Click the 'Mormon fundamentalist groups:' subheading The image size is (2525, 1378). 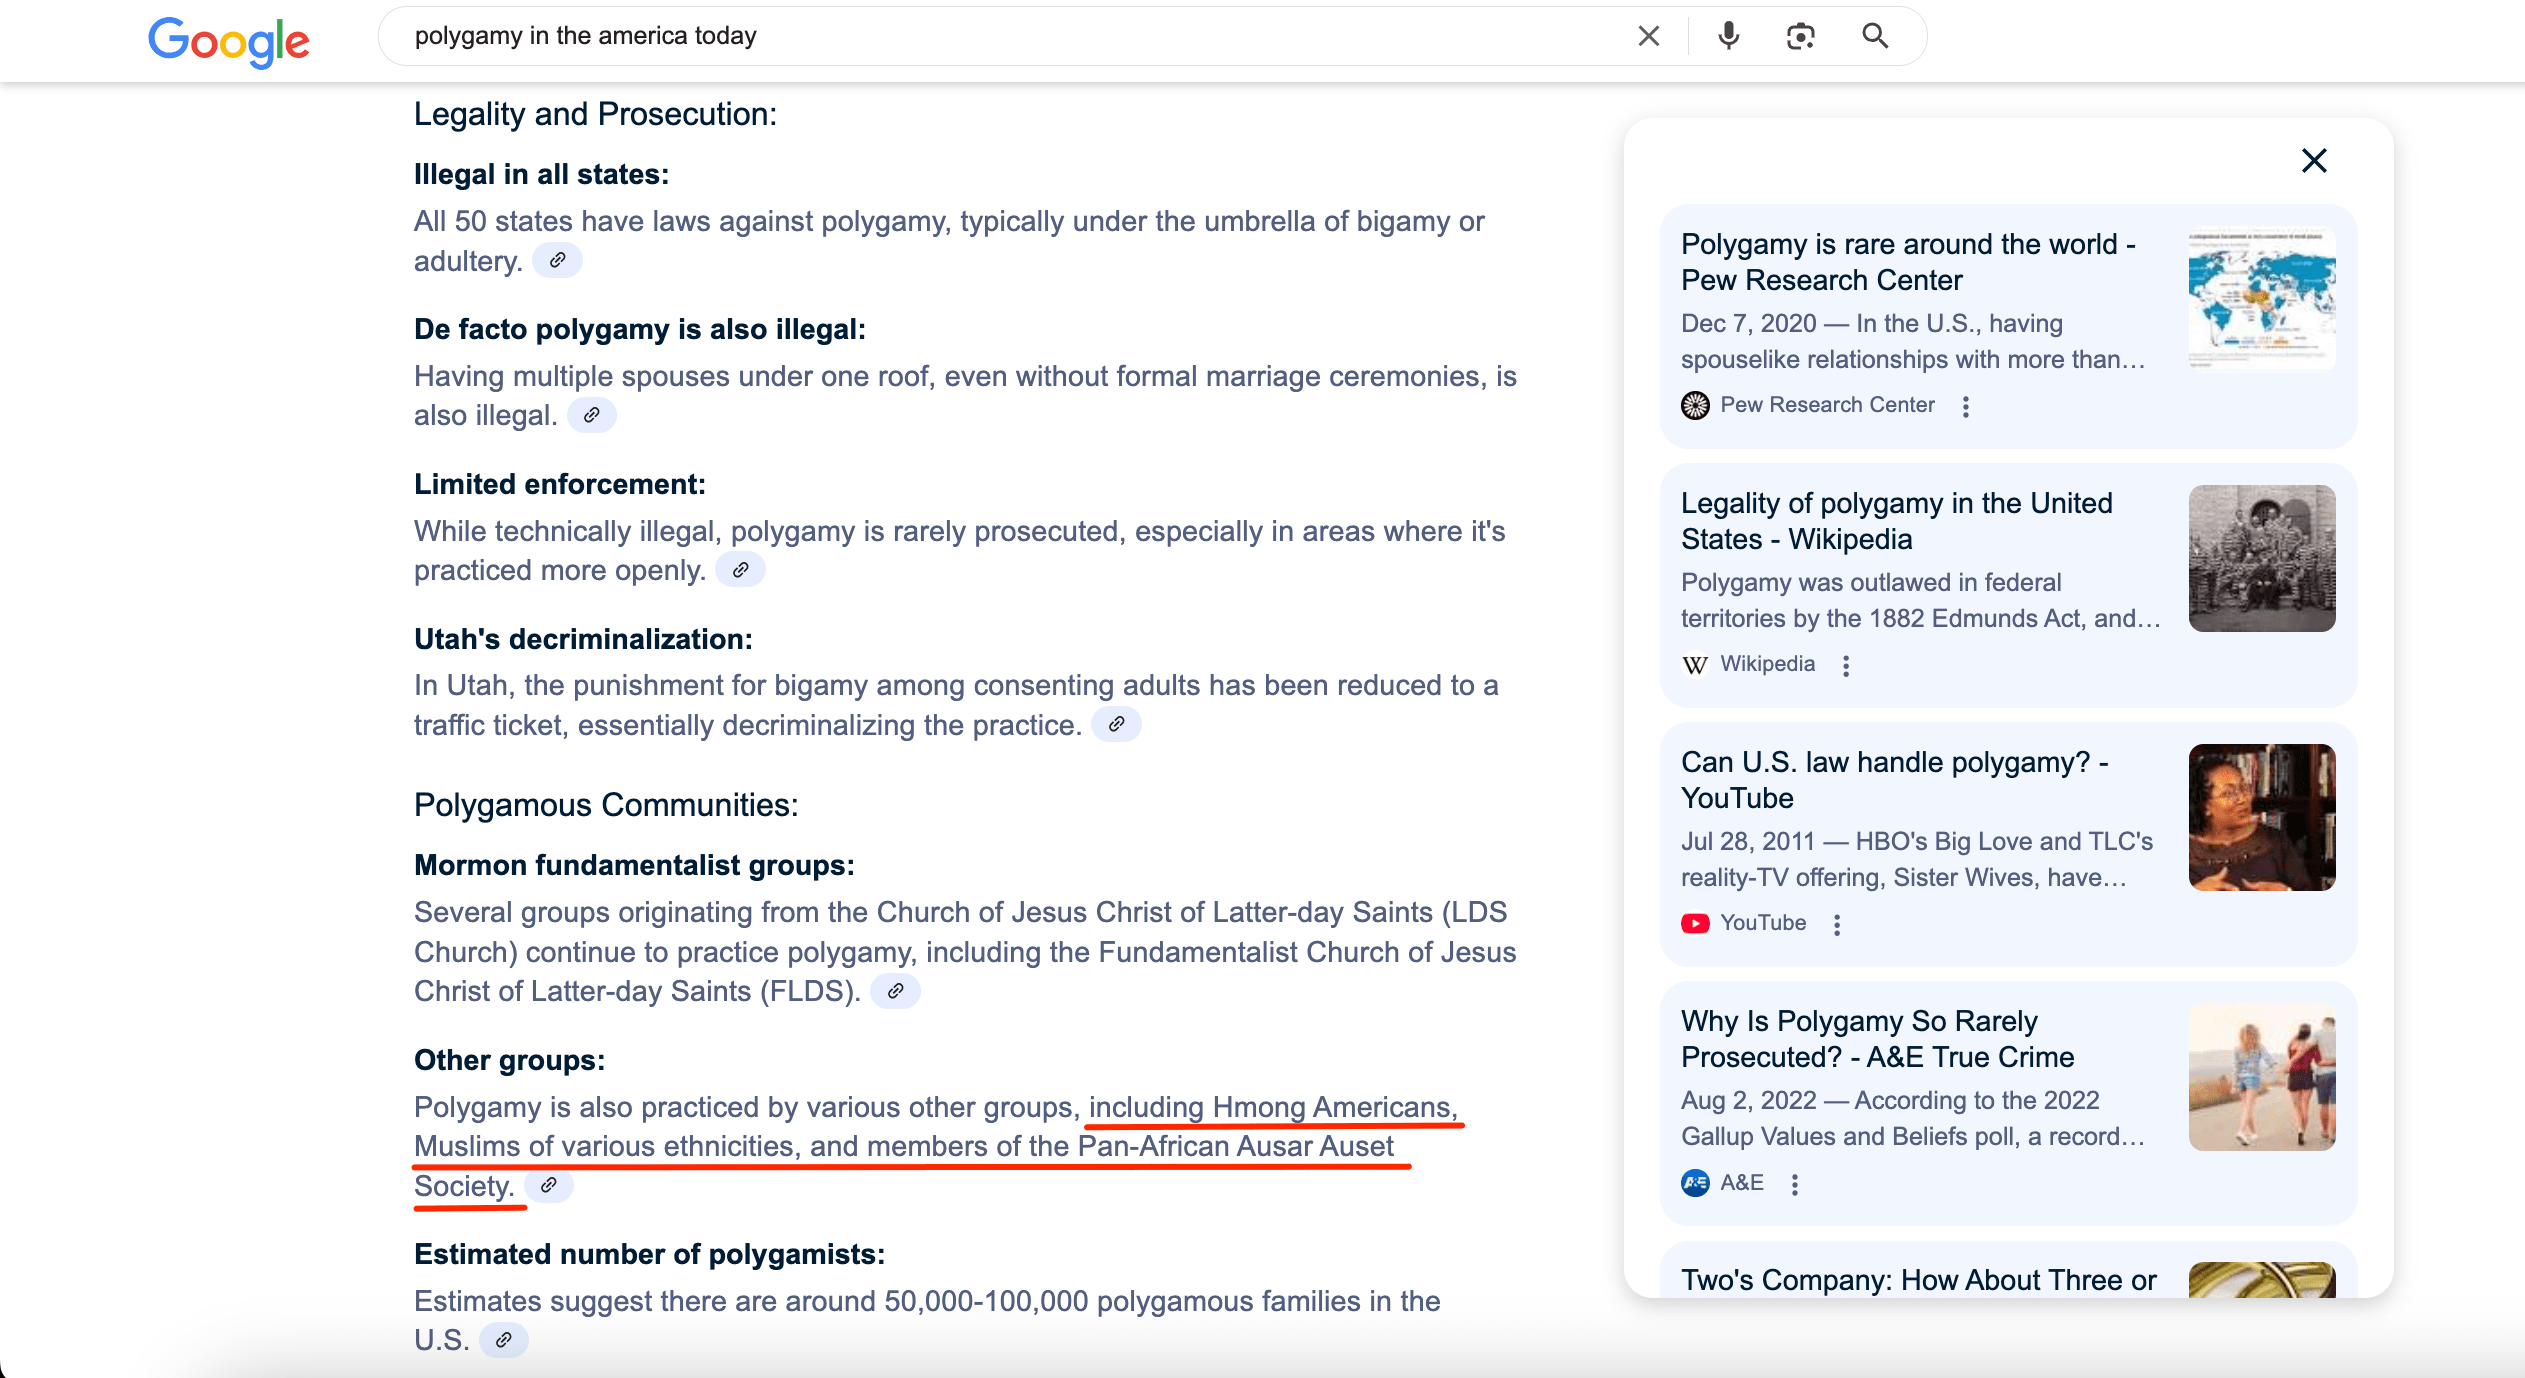(634, 865)
